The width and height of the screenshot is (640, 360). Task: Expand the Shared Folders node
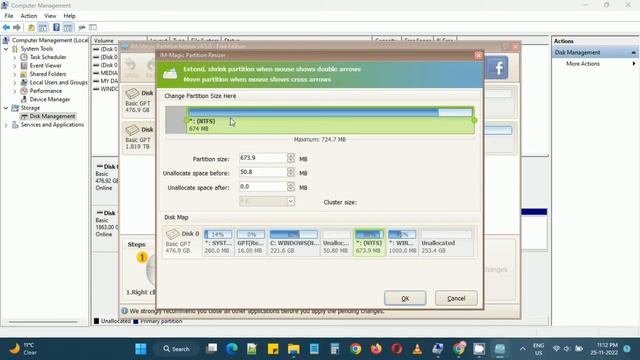pos(15,74)
